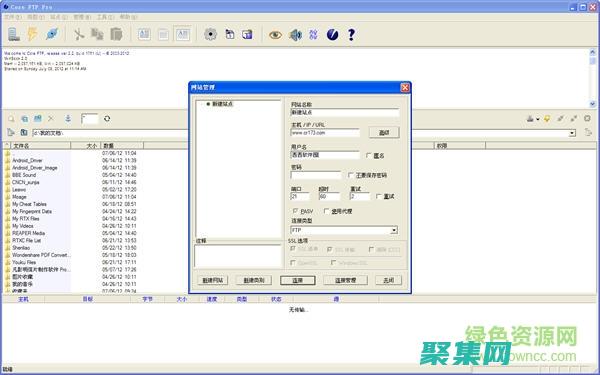Click the 用户名 username input field
Viewport: 600px width, 375px height.
coord(325,155)
